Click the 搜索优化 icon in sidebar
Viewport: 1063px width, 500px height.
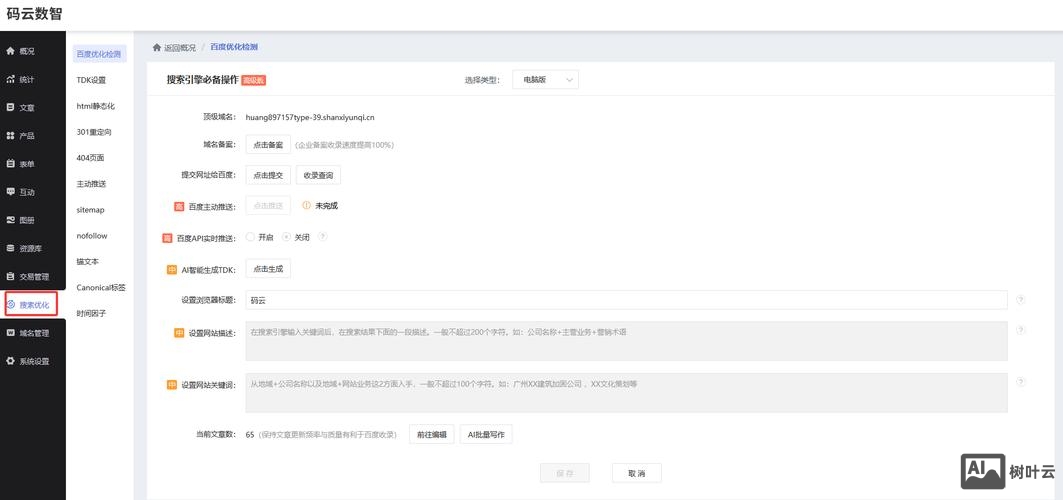pyautogui.click(x=10, y=305)
